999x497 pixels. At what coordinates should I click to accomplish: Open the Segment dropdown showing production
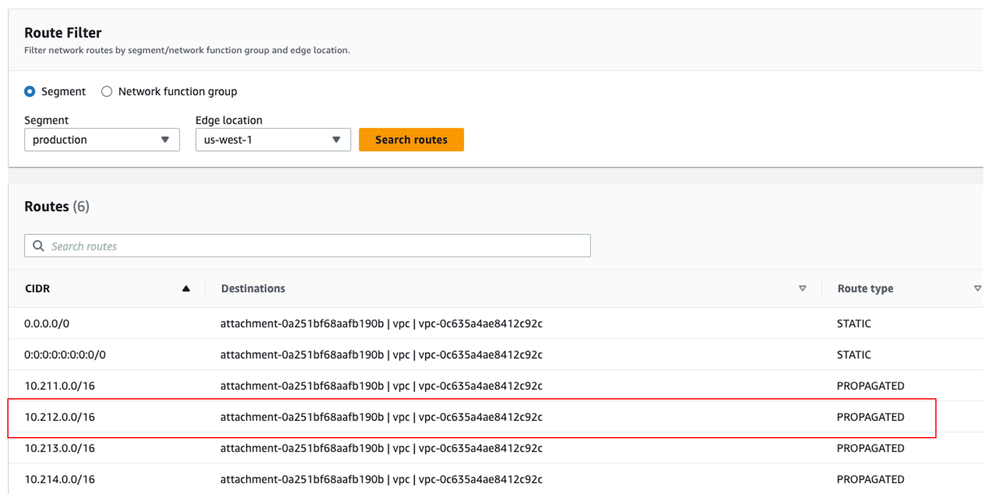click(101, 140)
